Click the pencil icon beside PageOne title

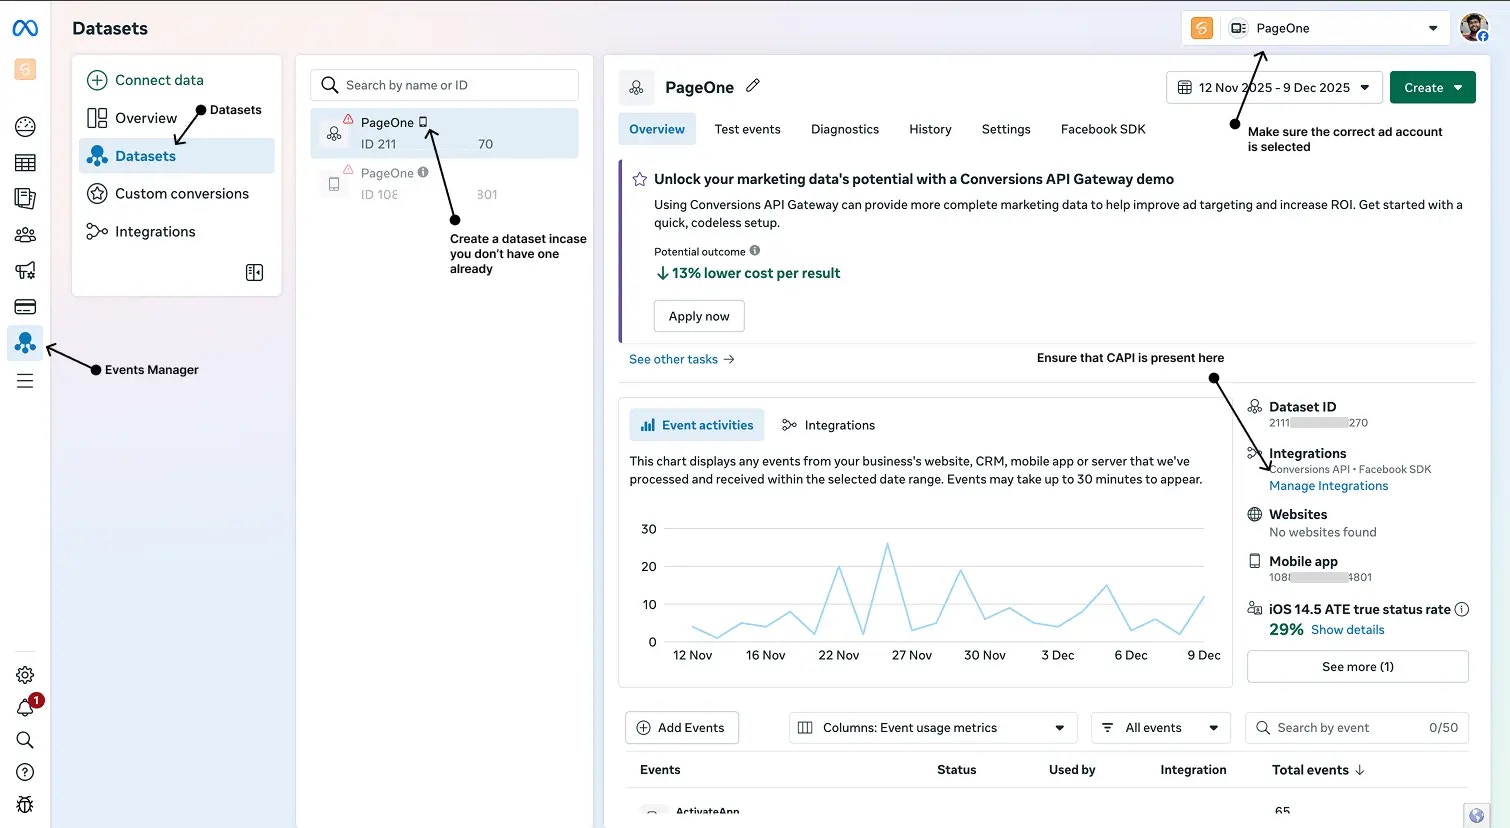[753, 87]
